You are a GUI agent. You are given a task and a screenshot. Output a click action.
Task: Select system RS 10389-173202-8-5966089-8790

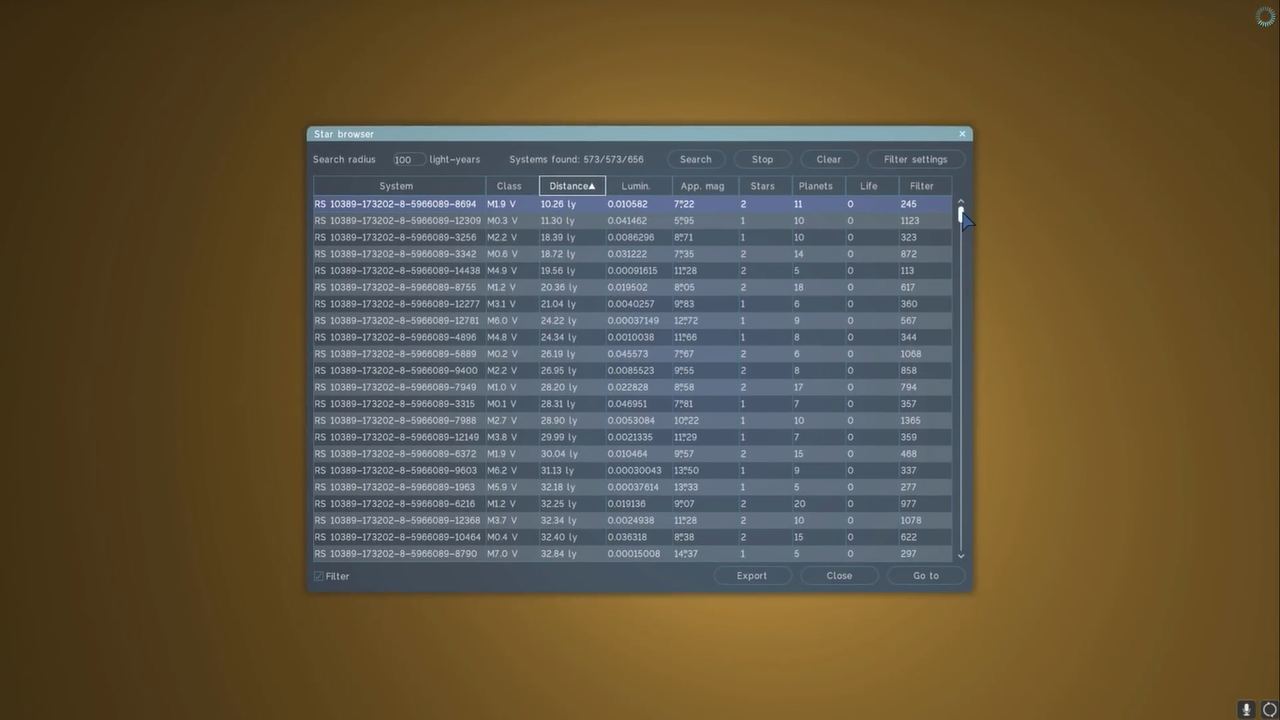tap(632, 554)
